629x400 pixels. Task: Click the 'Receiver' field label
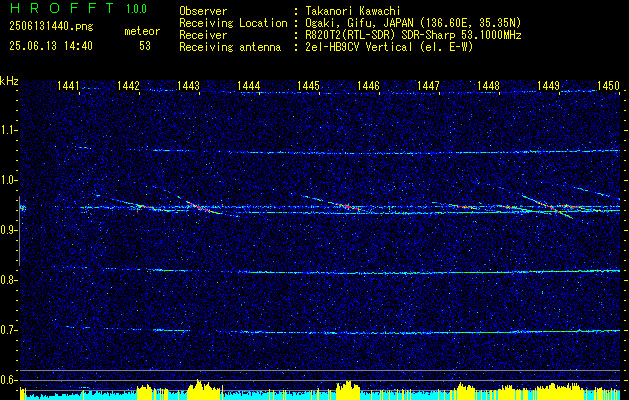click(203, 35)
